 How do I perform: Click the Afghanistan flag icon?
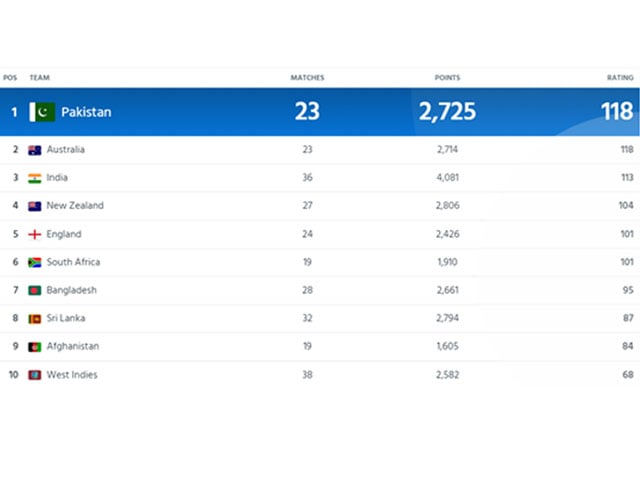click(x=35, y=347)
